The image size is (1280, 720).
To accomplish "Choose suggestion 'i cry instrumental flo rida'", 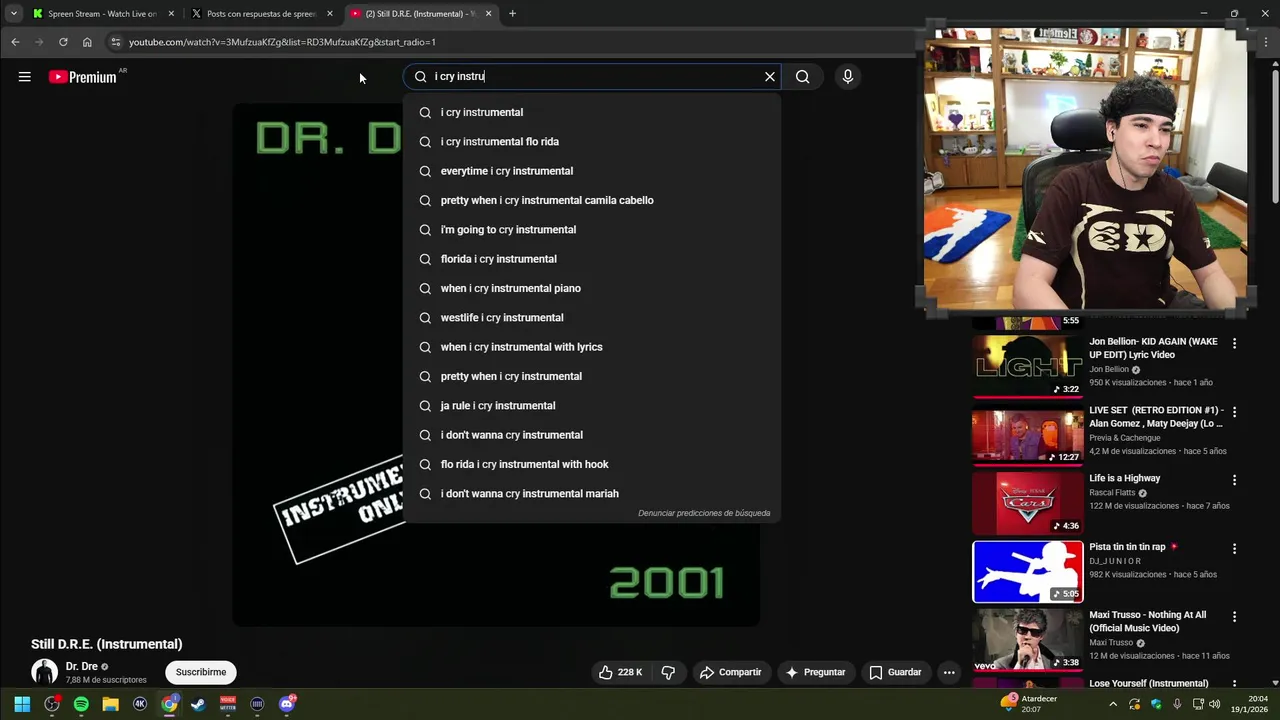I will [592, 142].
